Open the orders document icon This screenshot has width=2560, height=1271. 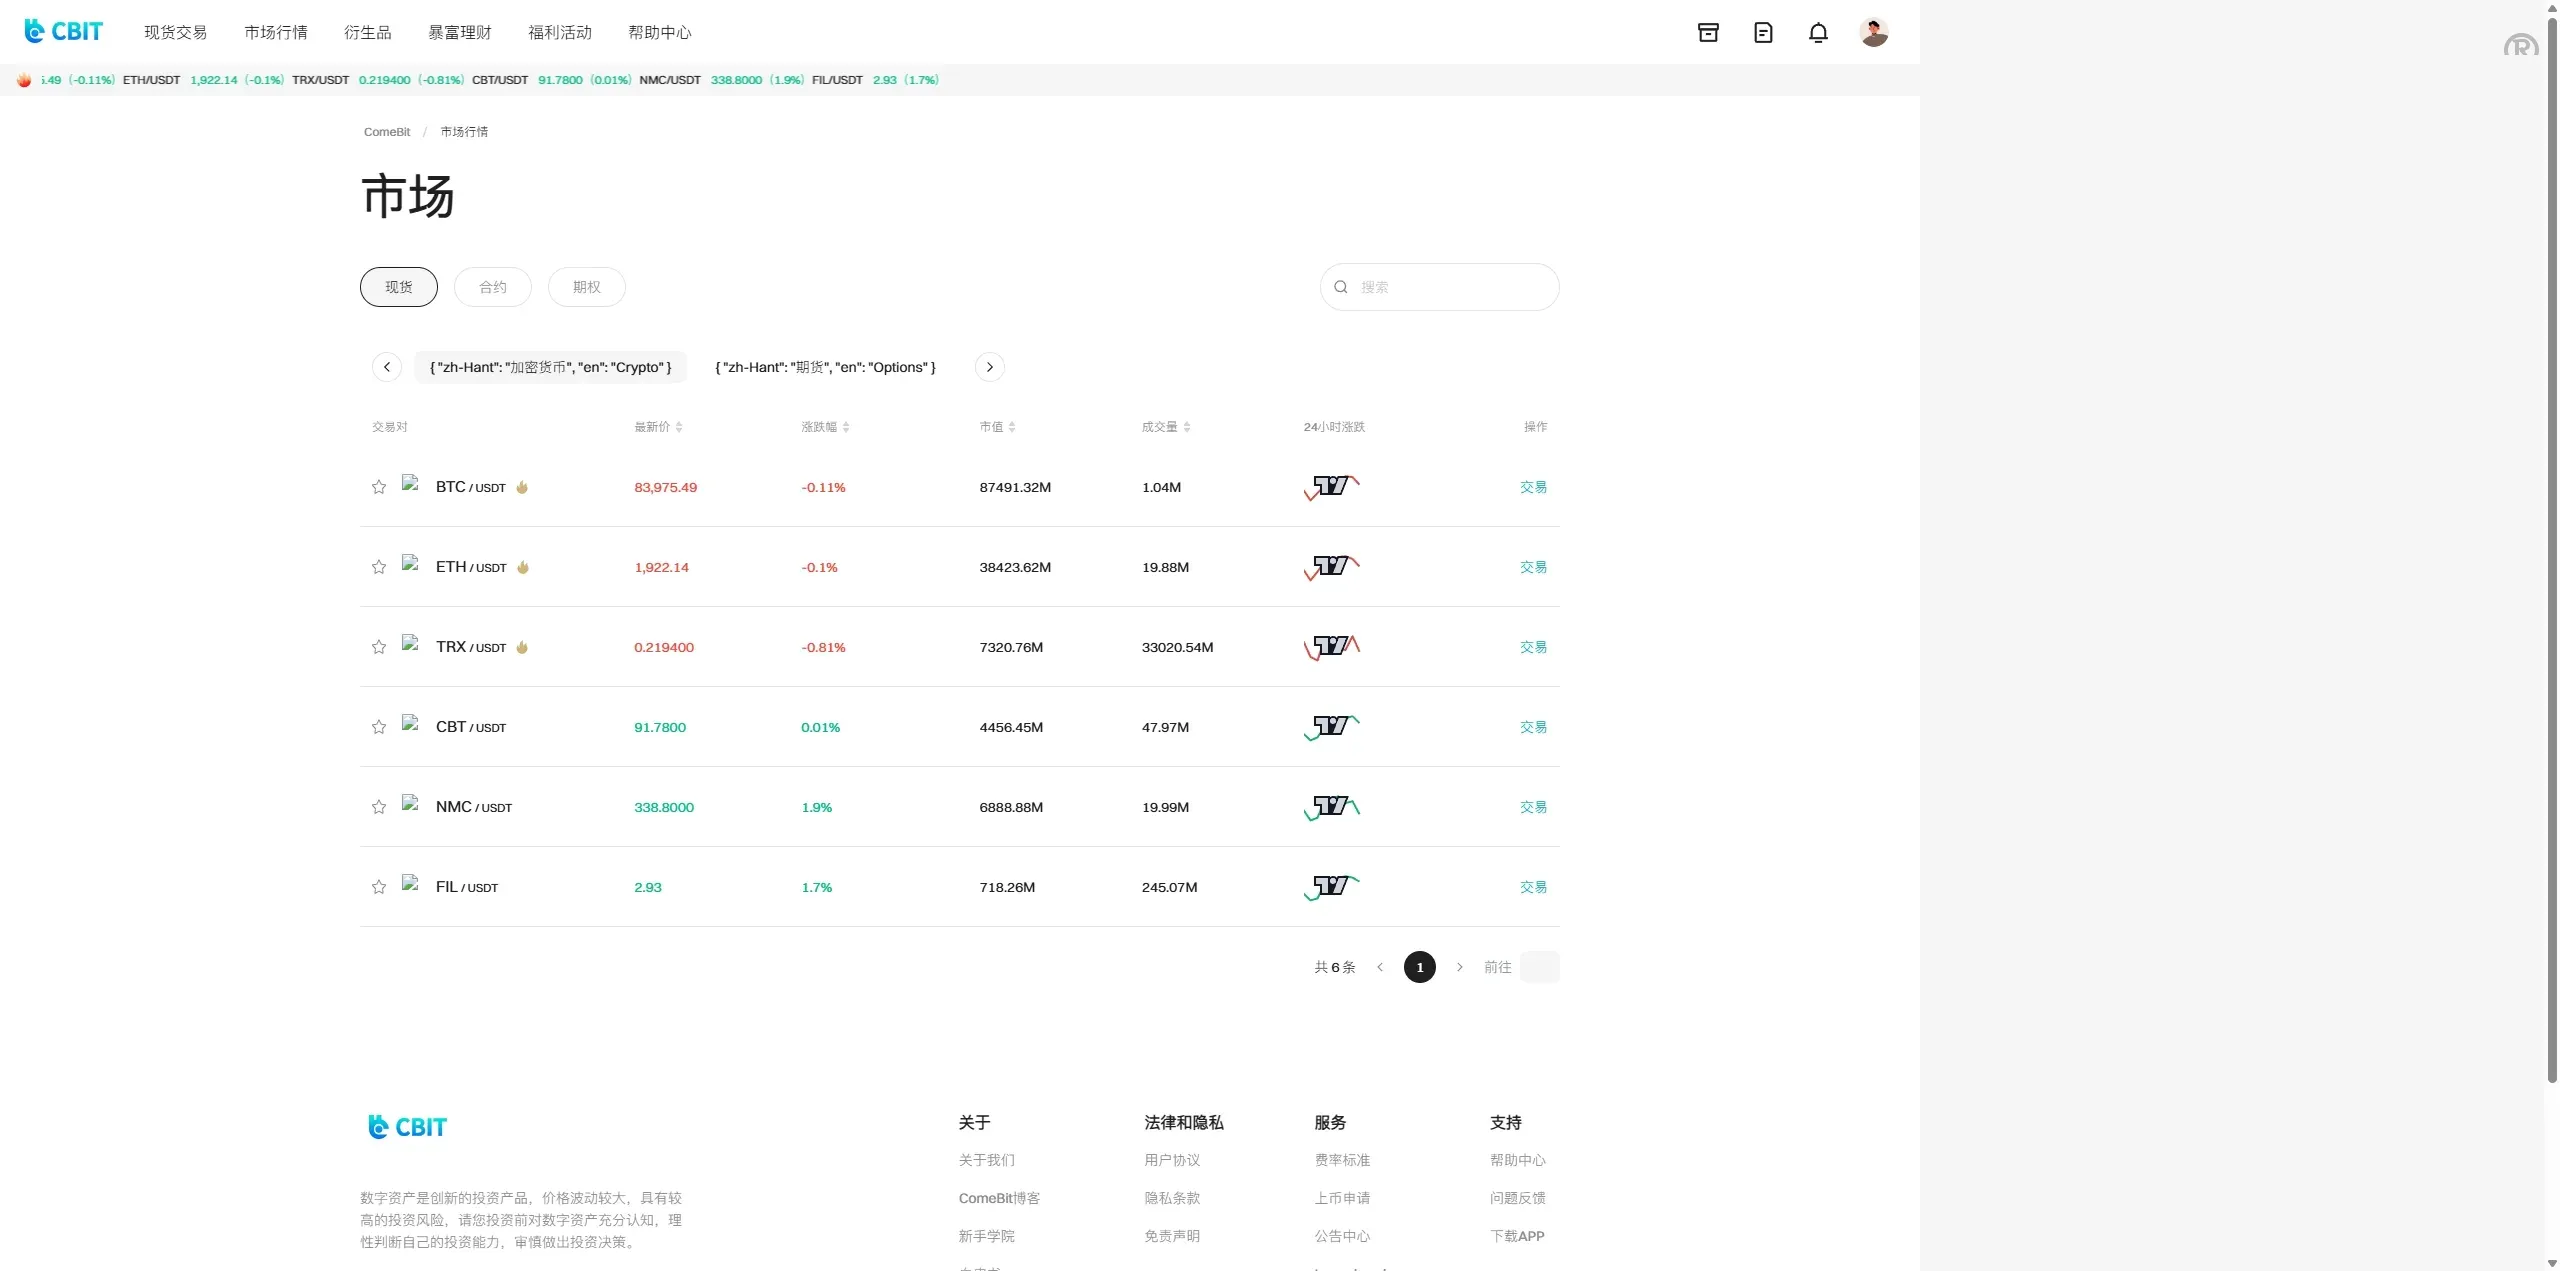1763,33
